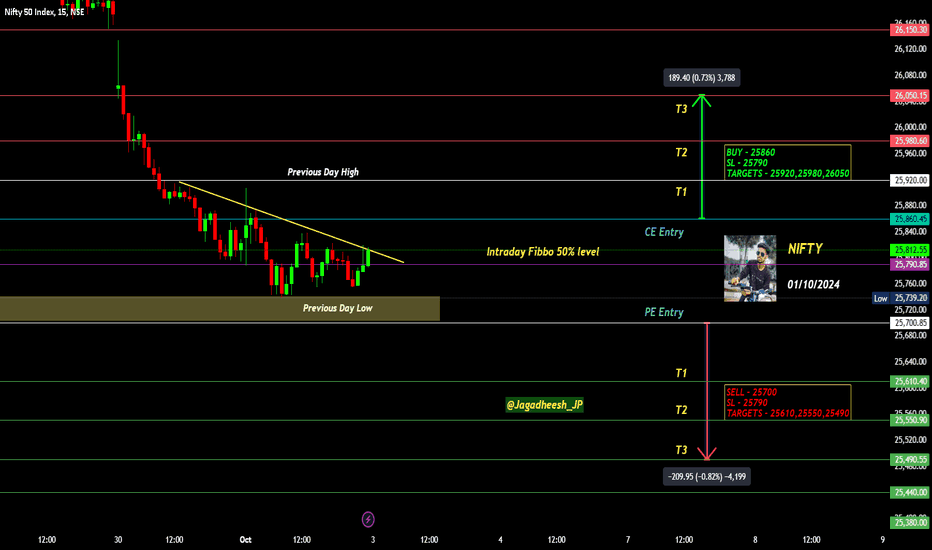Click the 25,790.85 purple price label
932x550 pixels.
[909, 264]
